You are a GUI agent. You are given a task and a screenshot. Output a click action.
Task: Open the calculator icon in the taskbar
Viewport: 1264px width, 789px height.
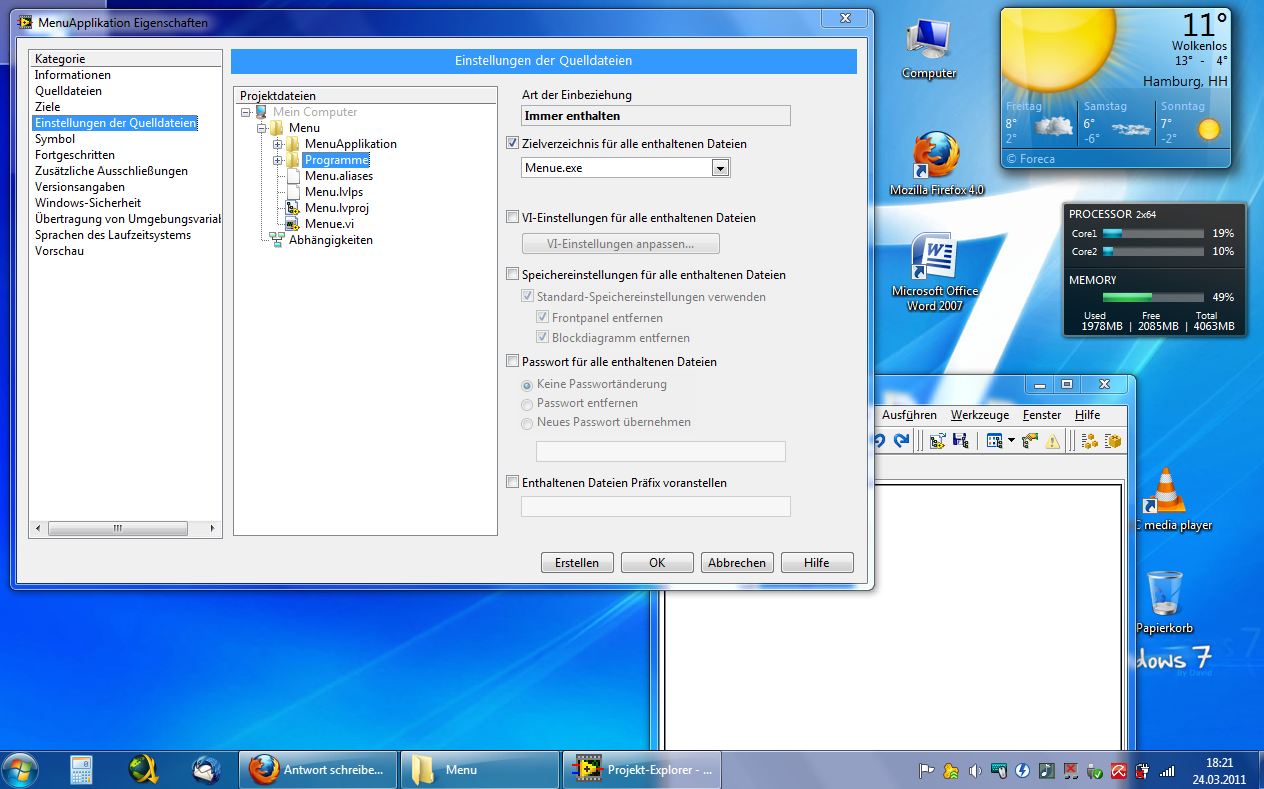tap(82, 770)
